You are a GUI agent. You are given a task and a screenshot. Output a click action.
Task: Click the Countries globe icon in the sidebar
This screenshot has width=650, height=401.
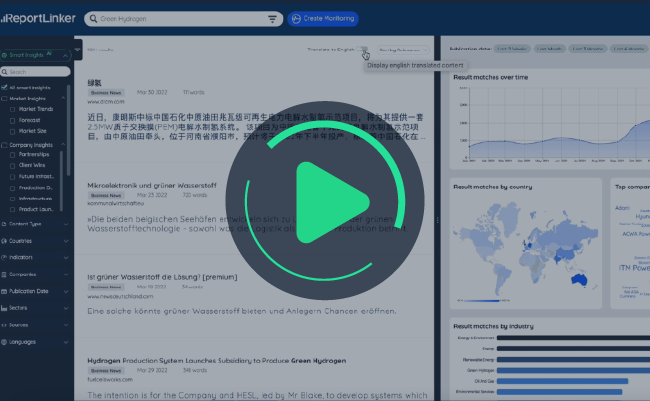pos(4,241)
